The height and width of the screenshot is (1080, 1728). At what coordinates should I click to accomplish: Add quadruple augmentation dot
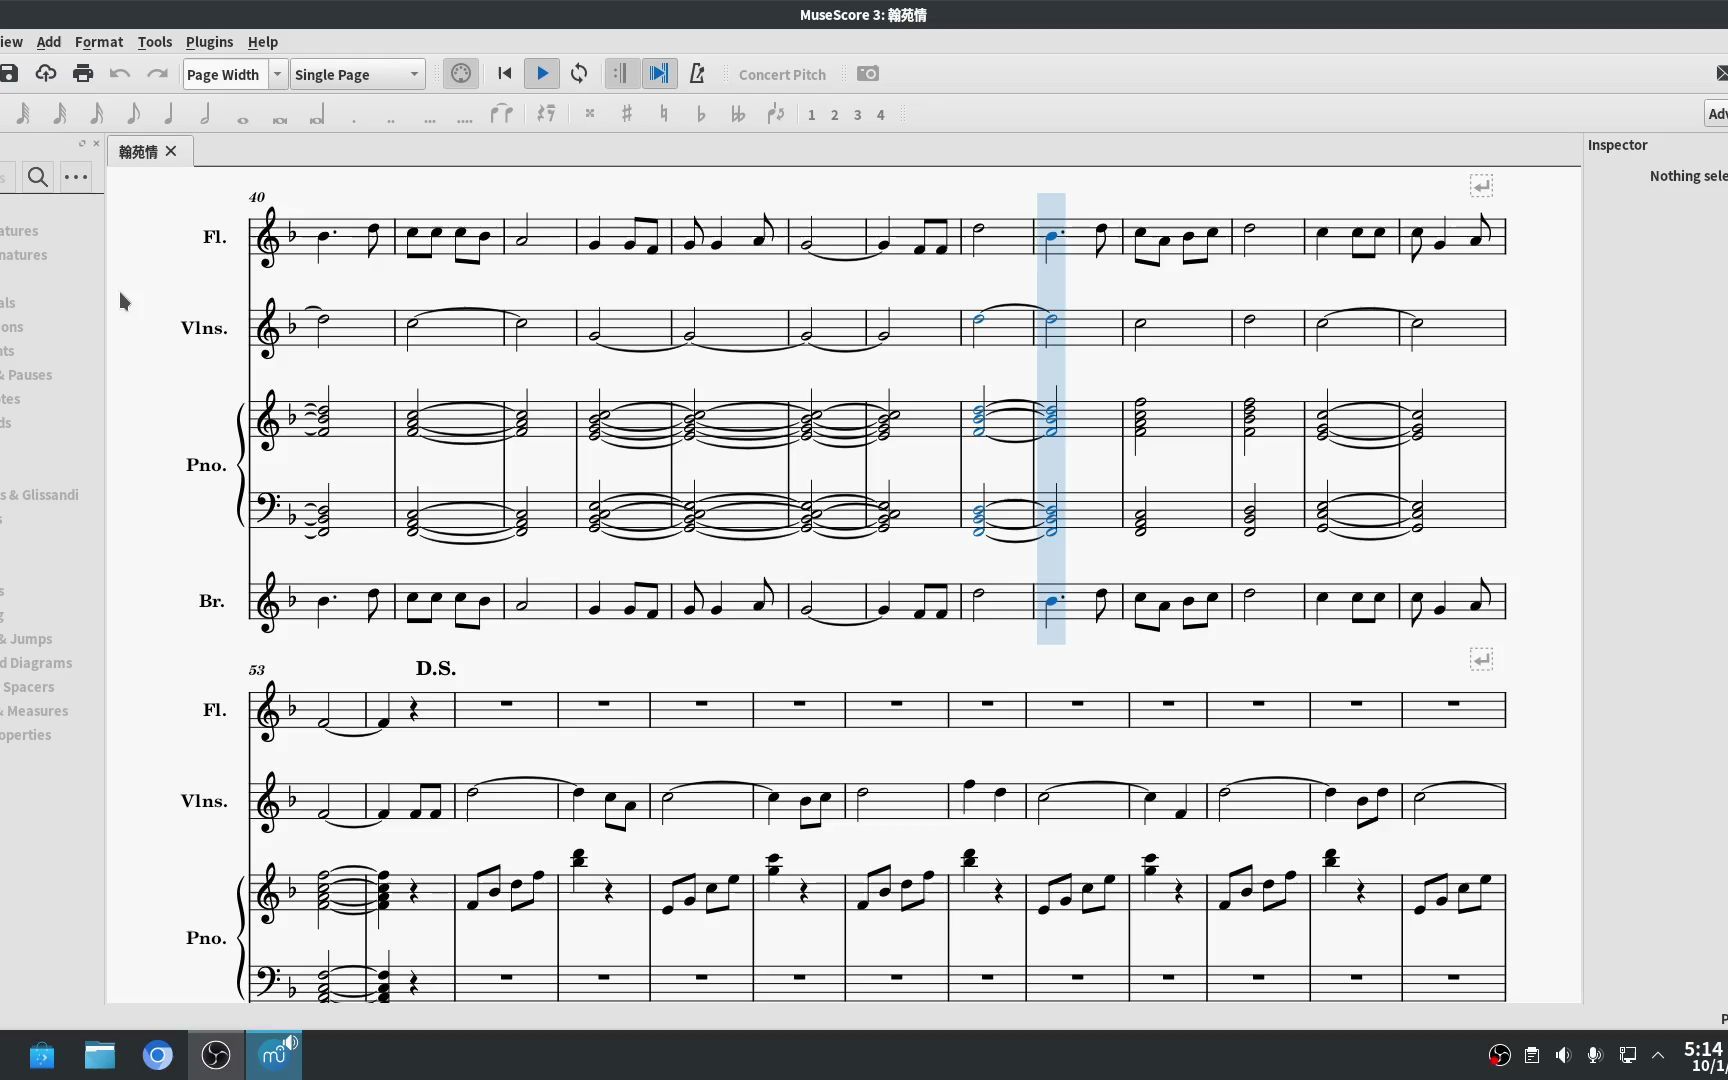point(465,120)
